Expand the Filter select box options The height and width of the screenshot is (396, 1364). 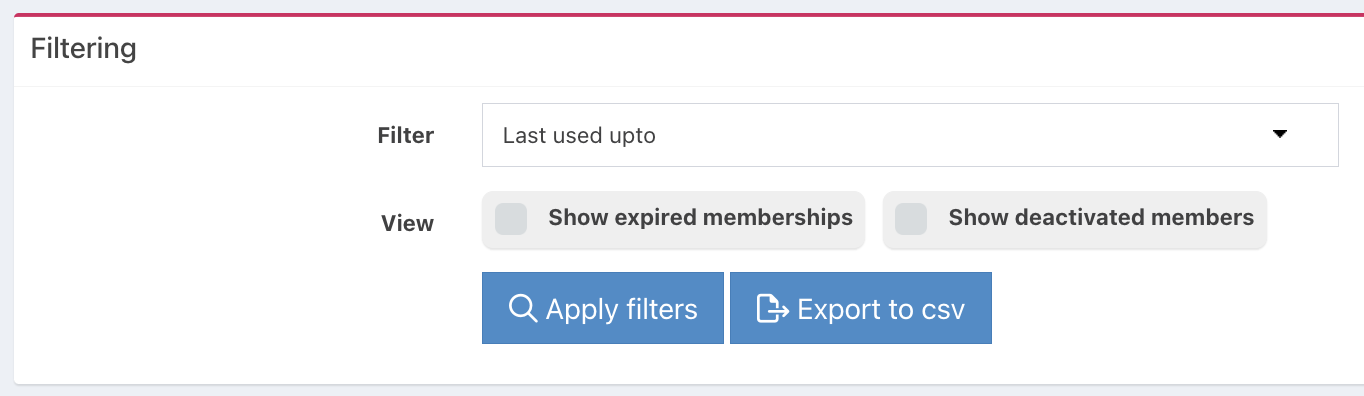click(910, 135)
